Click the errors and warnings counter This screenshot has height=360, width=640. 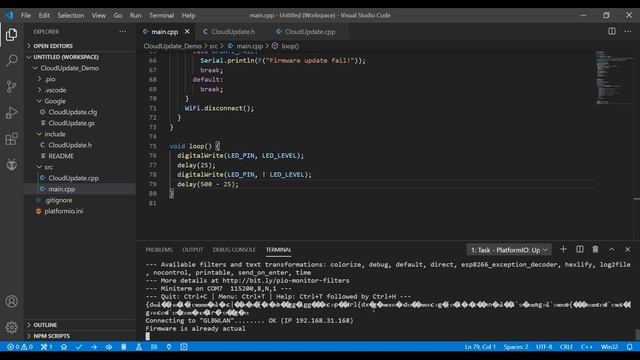click(x=20, y=347)
